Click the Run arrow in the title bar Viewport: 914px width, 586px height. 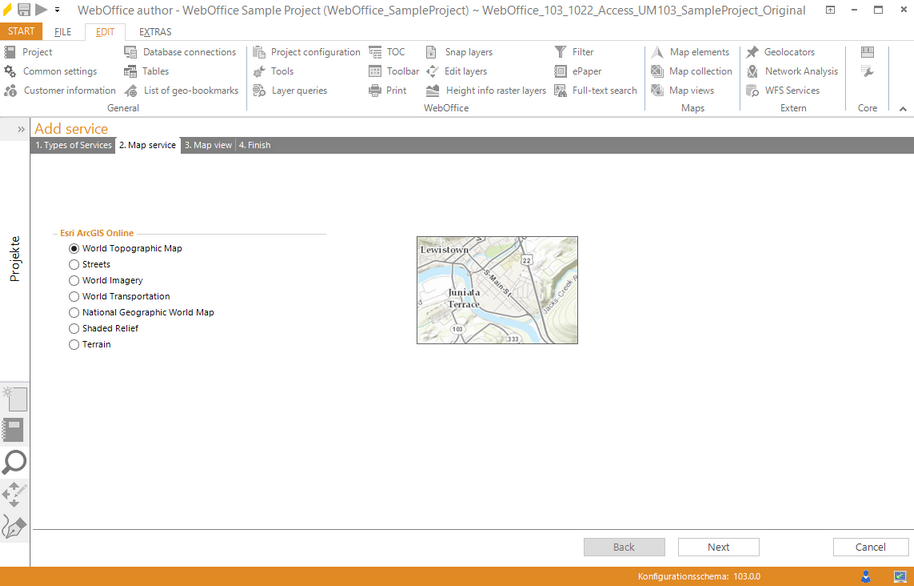[42, 9]
